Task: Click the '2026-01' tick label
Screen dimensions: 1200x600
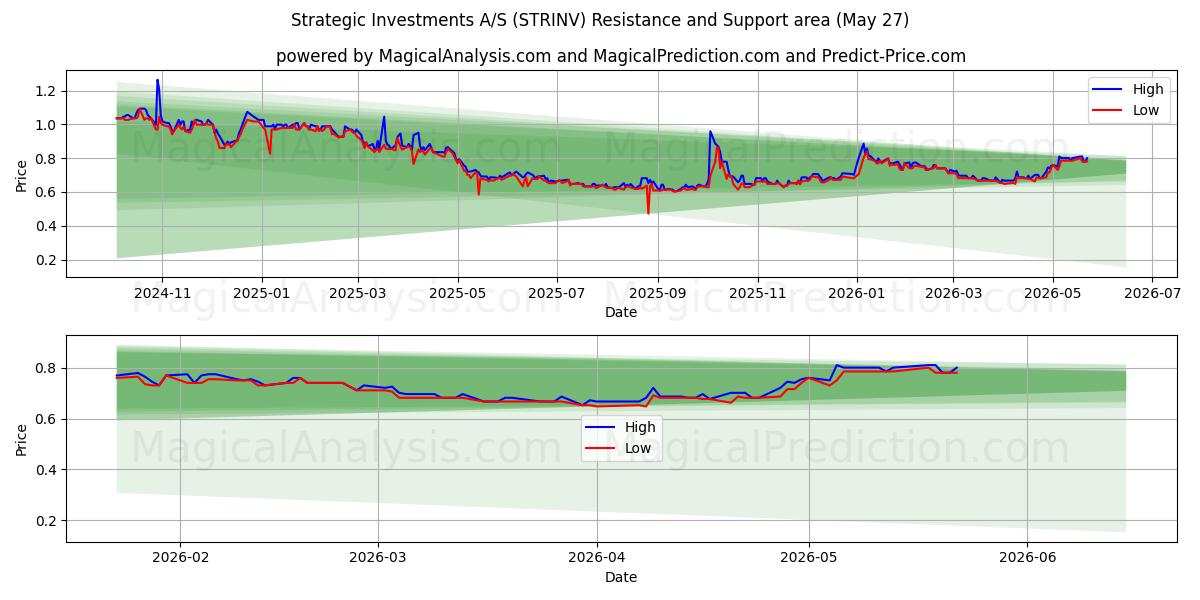Action: point(857,294)
